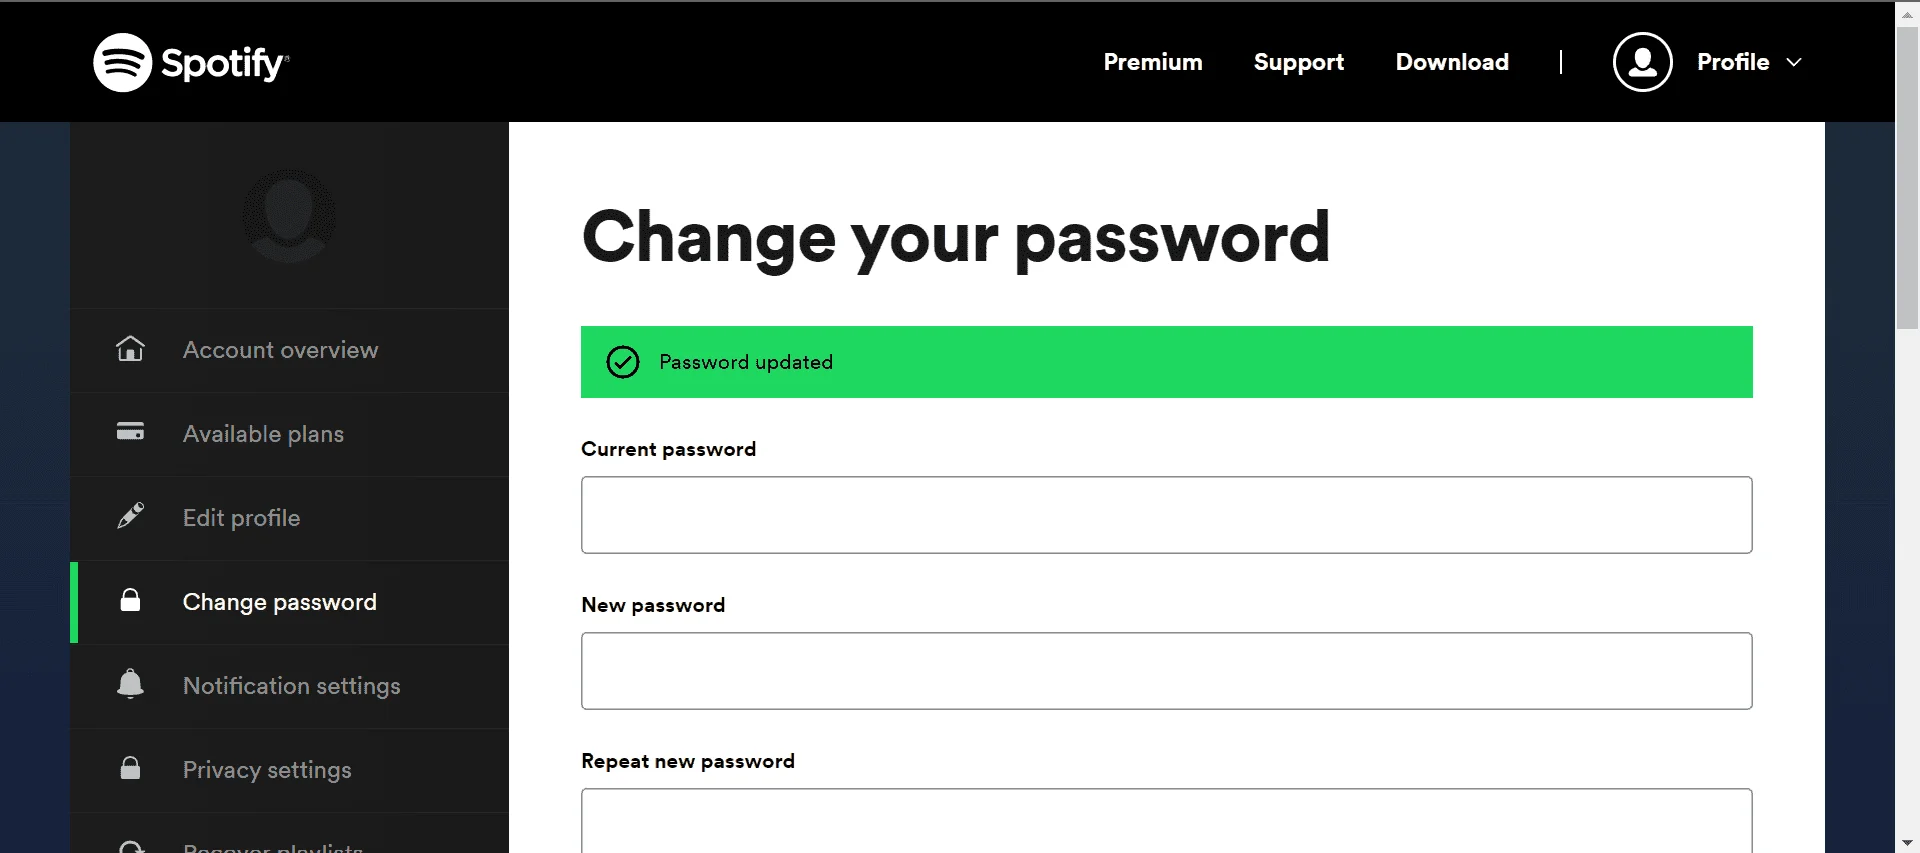Focus the New password input field
Image resolution: width=1920 pixels, height=853 pixels.
pyautogui.click(x=1166, y=671)
